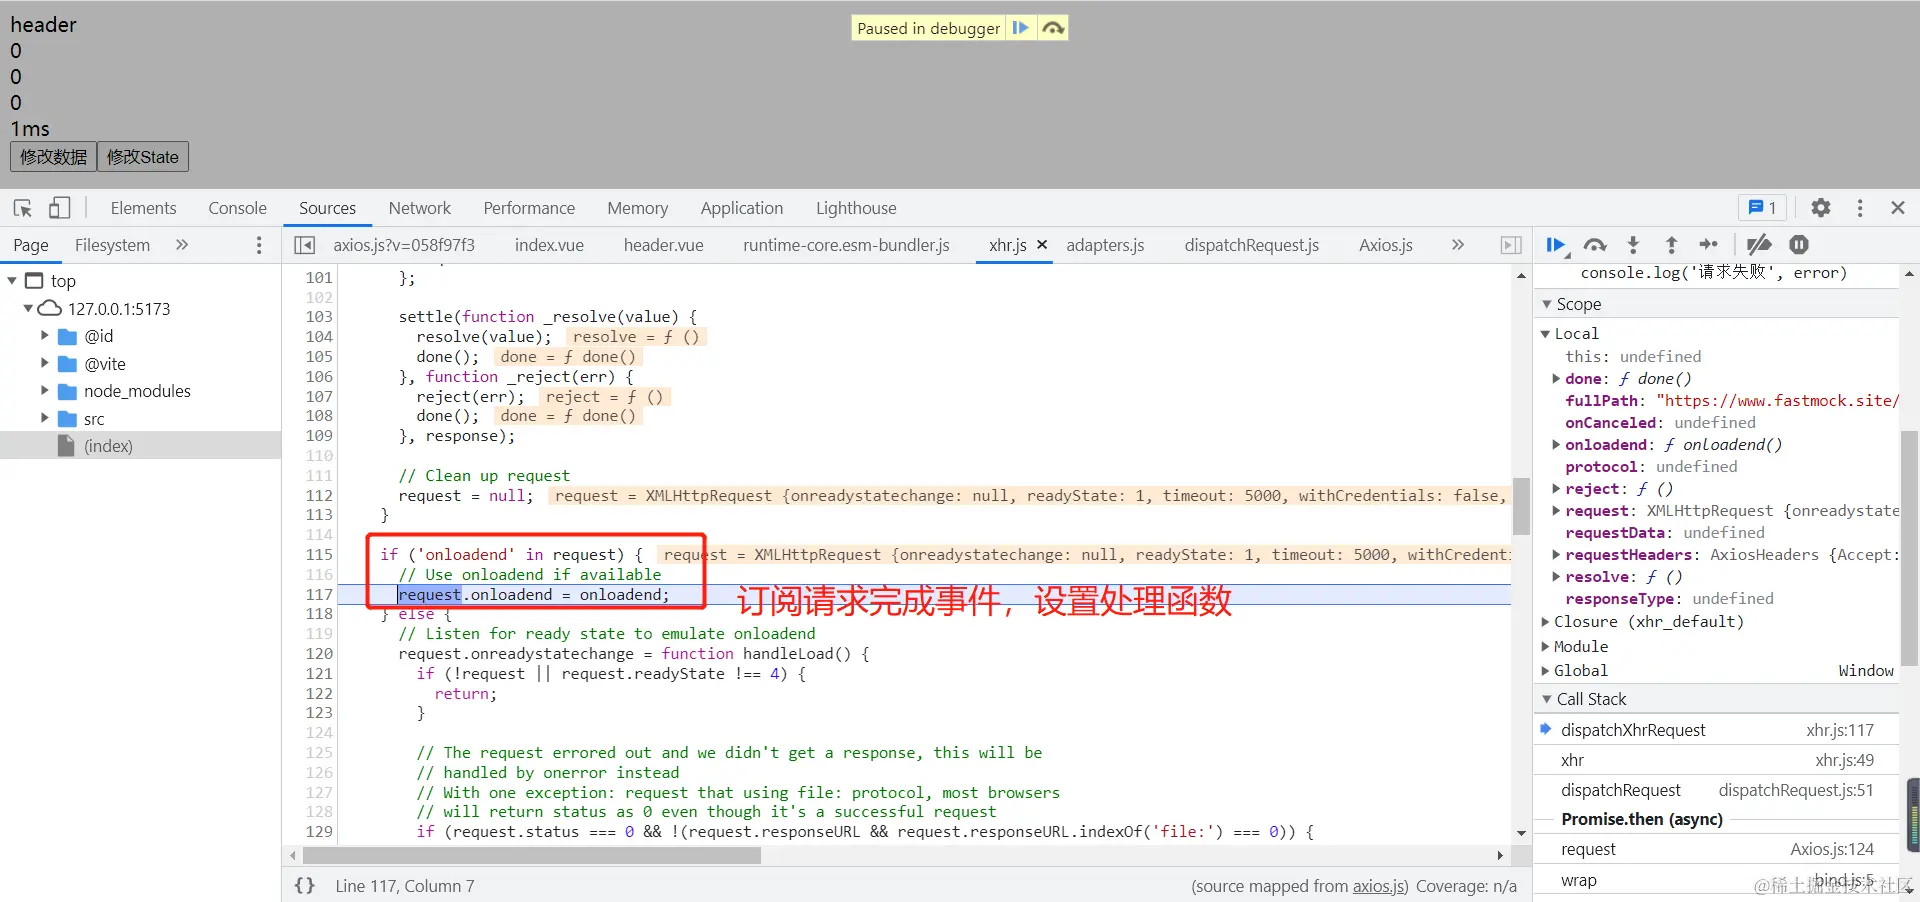Collapse the 127.0.0.1:5173 origin node
The width and height of the screenshot is (1920, 902).
pyautogui.click(x=28, y=309)
